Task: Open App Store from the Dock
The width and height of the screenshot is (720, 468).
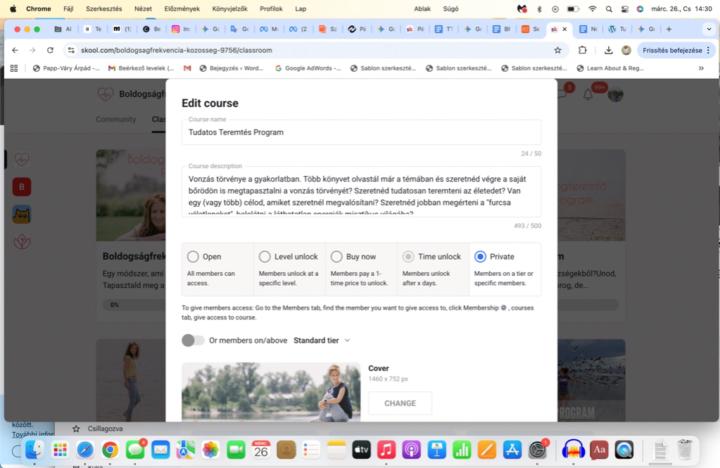Action: click(x=512, y=450)
